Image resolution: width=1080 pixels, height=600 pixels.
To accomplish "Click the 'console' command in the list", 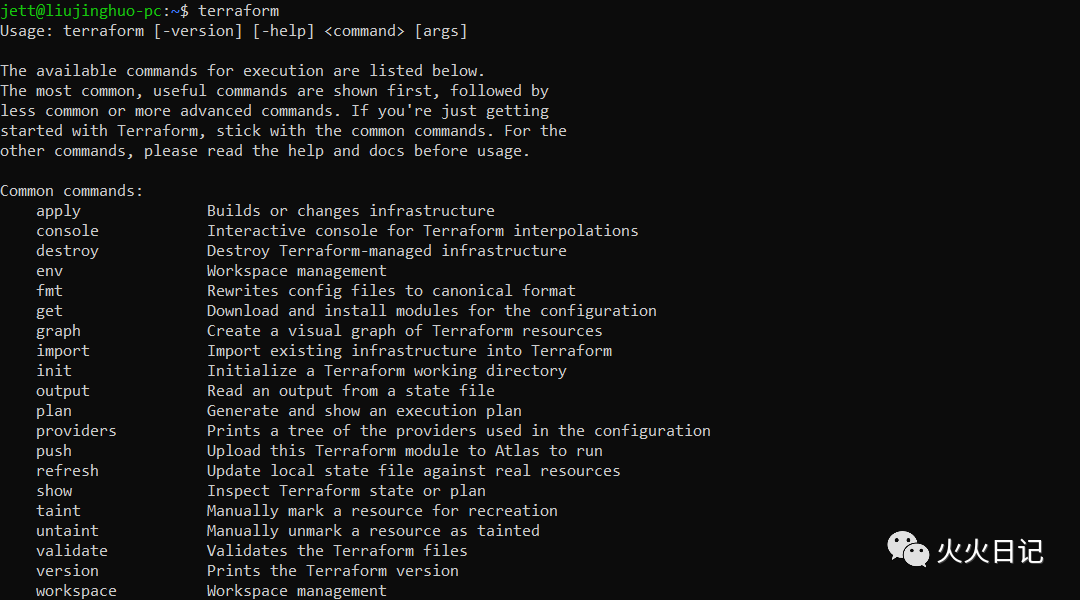I will (x=67, y=231).
